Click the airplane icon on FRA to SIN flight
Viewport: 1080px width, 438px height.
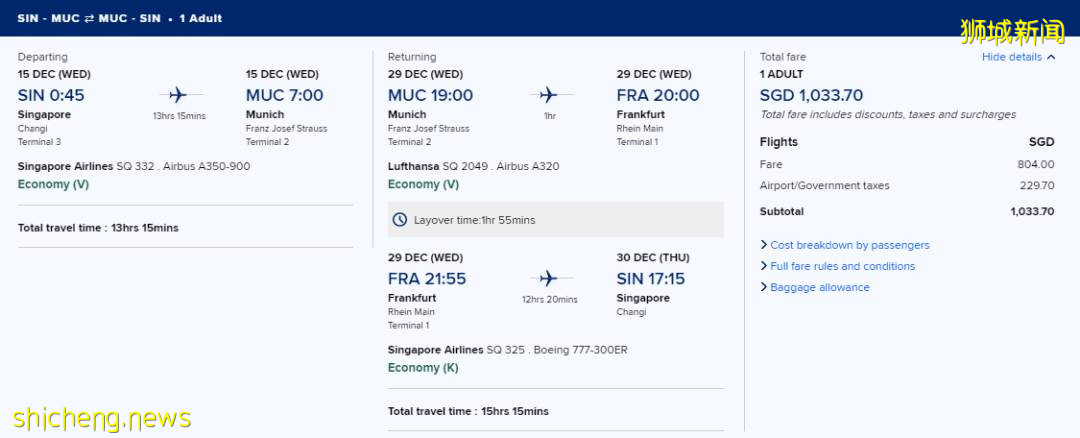tap(548, 278)
